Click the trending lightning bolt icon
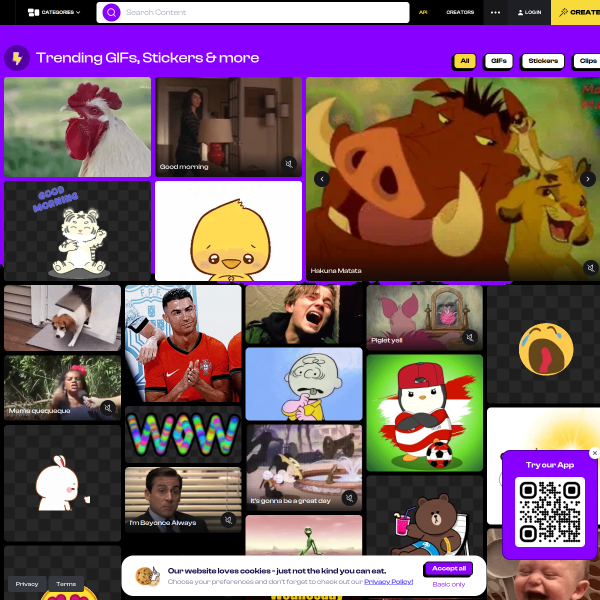This screenshot has height=600, width=600. pos(17,58)
